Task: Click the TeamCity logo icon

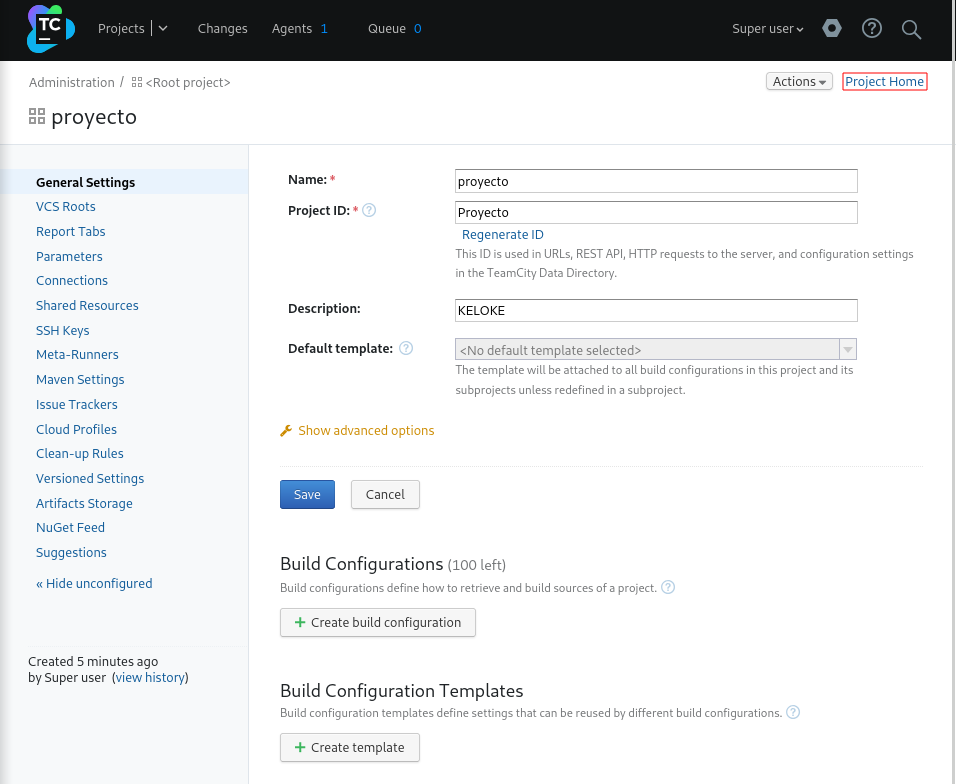Action: tap(51, 29)
